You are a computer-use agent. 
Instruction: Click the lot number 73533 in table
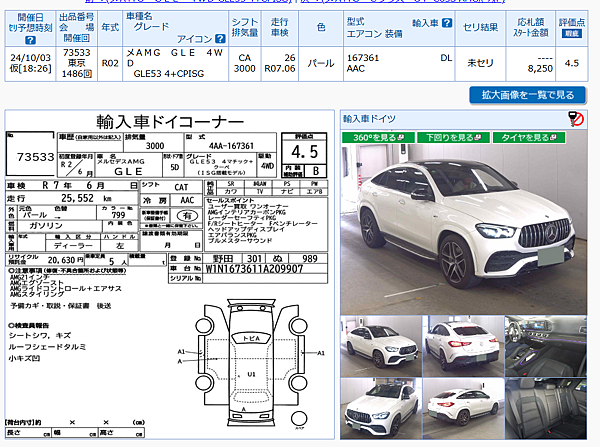77,53
